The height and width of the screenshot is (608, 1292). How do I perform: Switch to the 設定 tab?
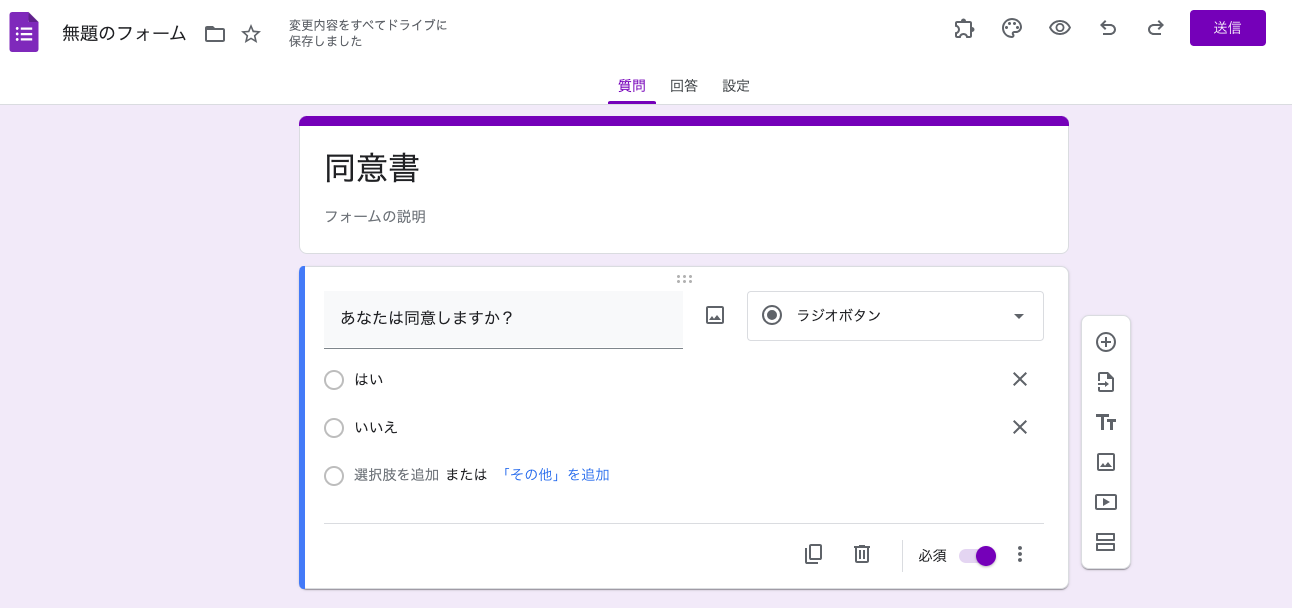click(736, 86)
